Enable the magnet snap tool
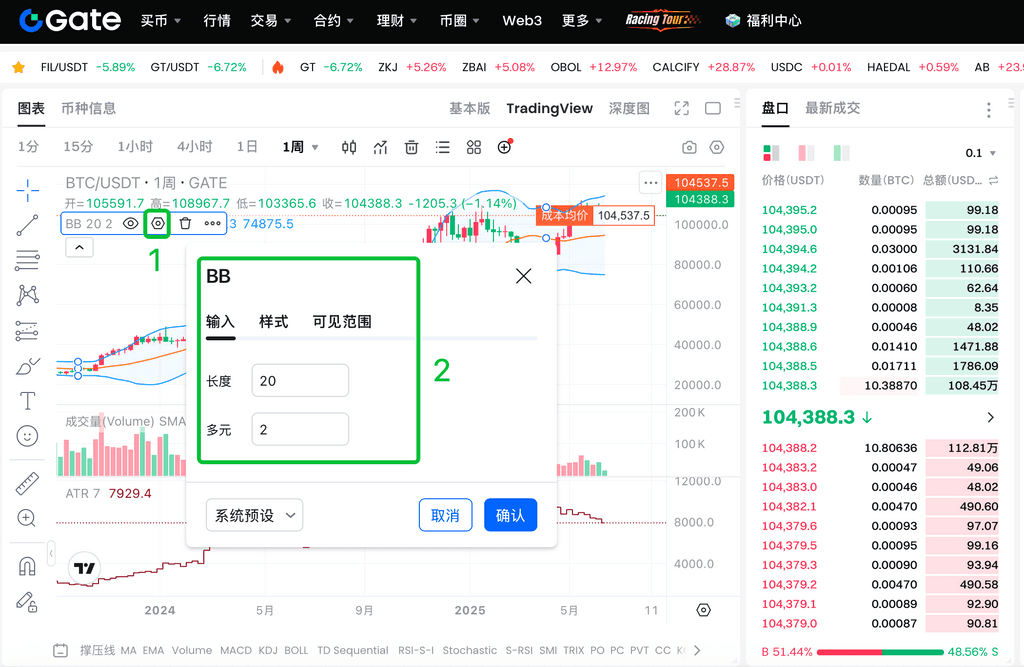 28,566
